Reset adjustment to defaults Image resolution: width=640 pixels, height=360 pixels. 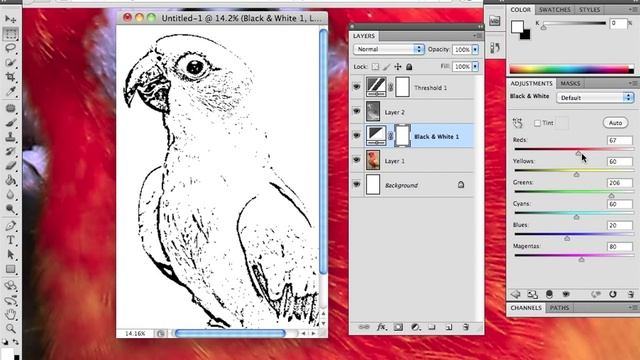point(613,294)
